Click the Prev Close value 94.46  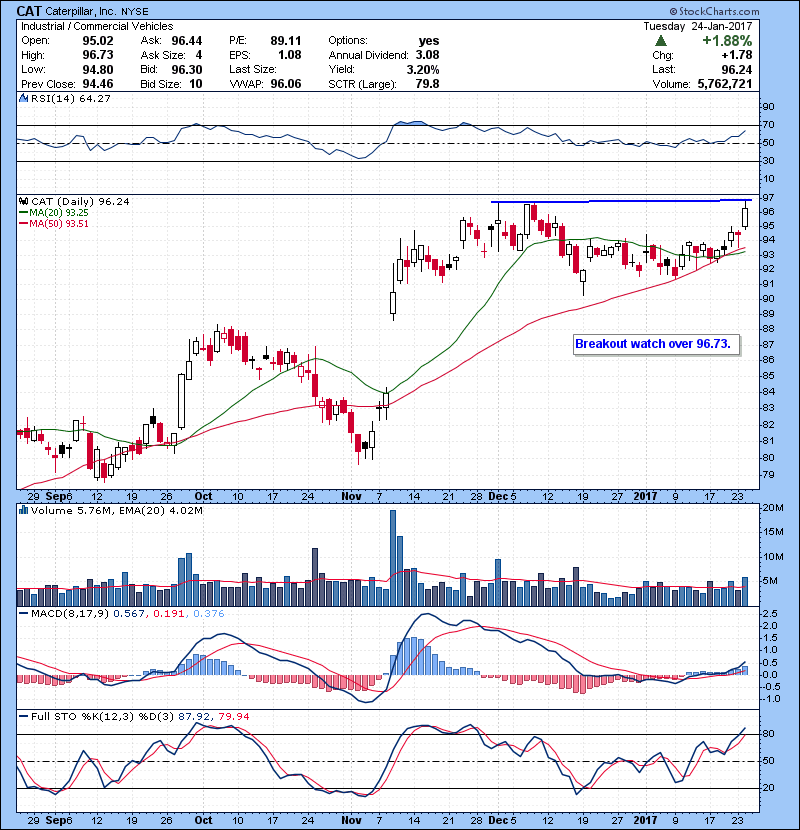(97, 84)
